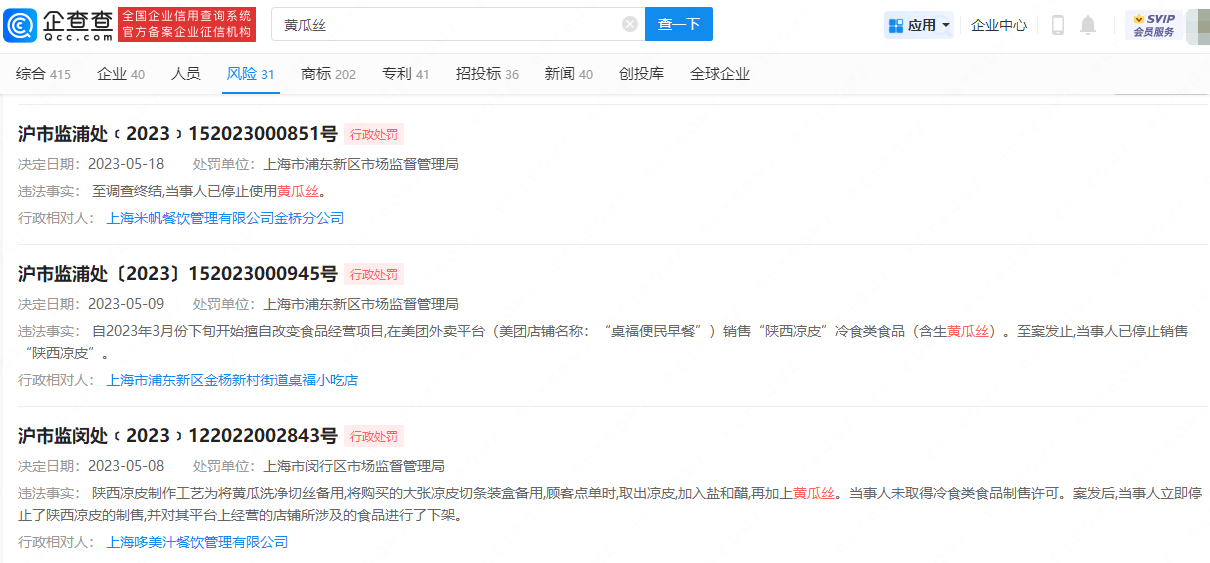Open the notifications bell

pos(1088,25)
